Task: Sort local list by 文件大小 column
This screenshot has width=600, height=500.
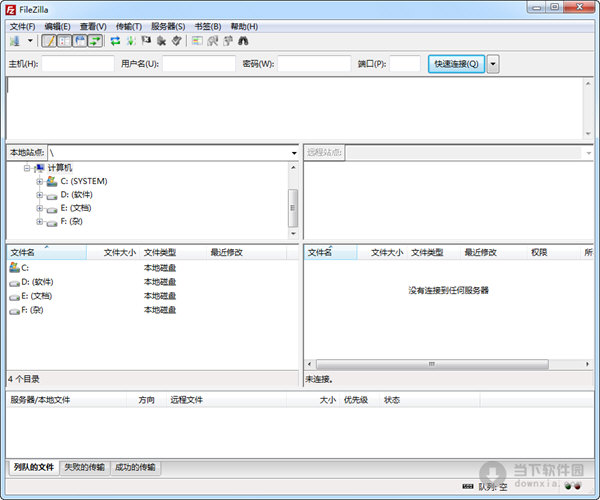Action: click(113, 252)
